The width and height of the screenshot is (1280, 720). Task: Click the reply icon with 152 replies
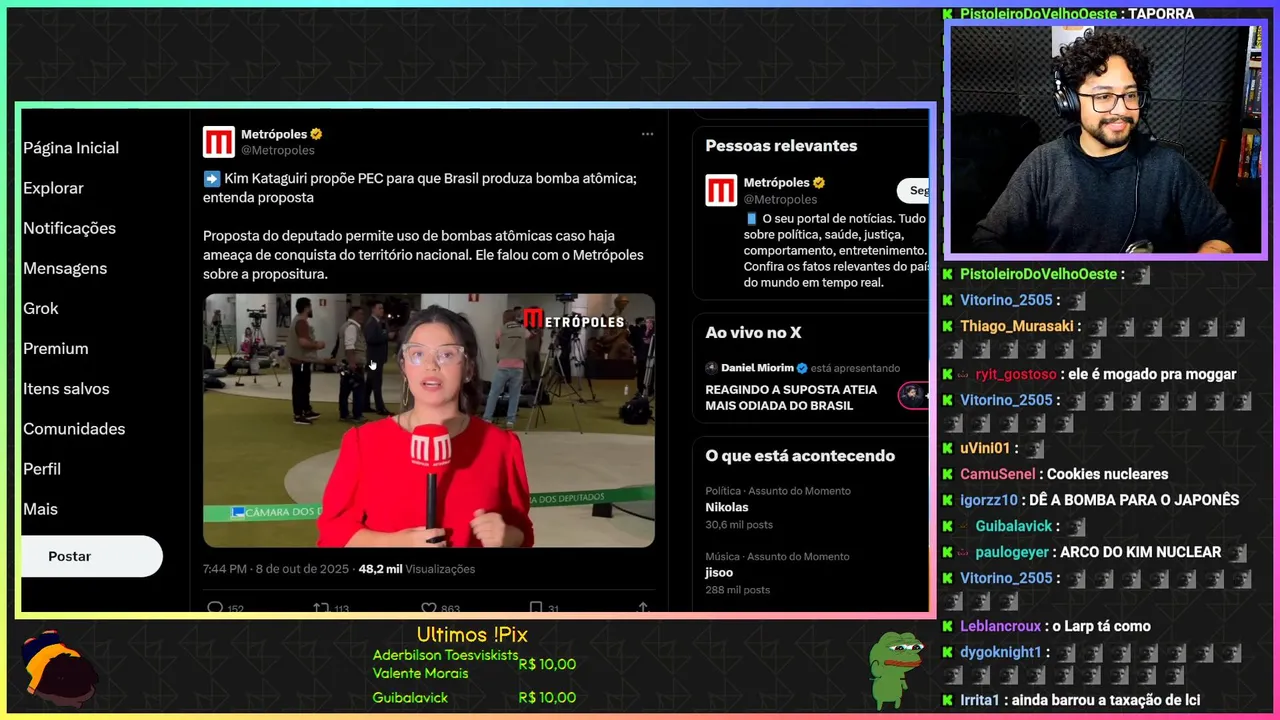click(x=214, y=608)
